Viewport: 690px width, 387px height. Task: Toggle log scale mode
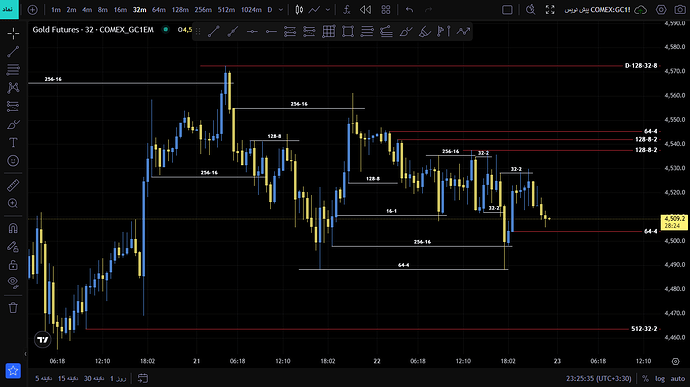tap(660, 378)
